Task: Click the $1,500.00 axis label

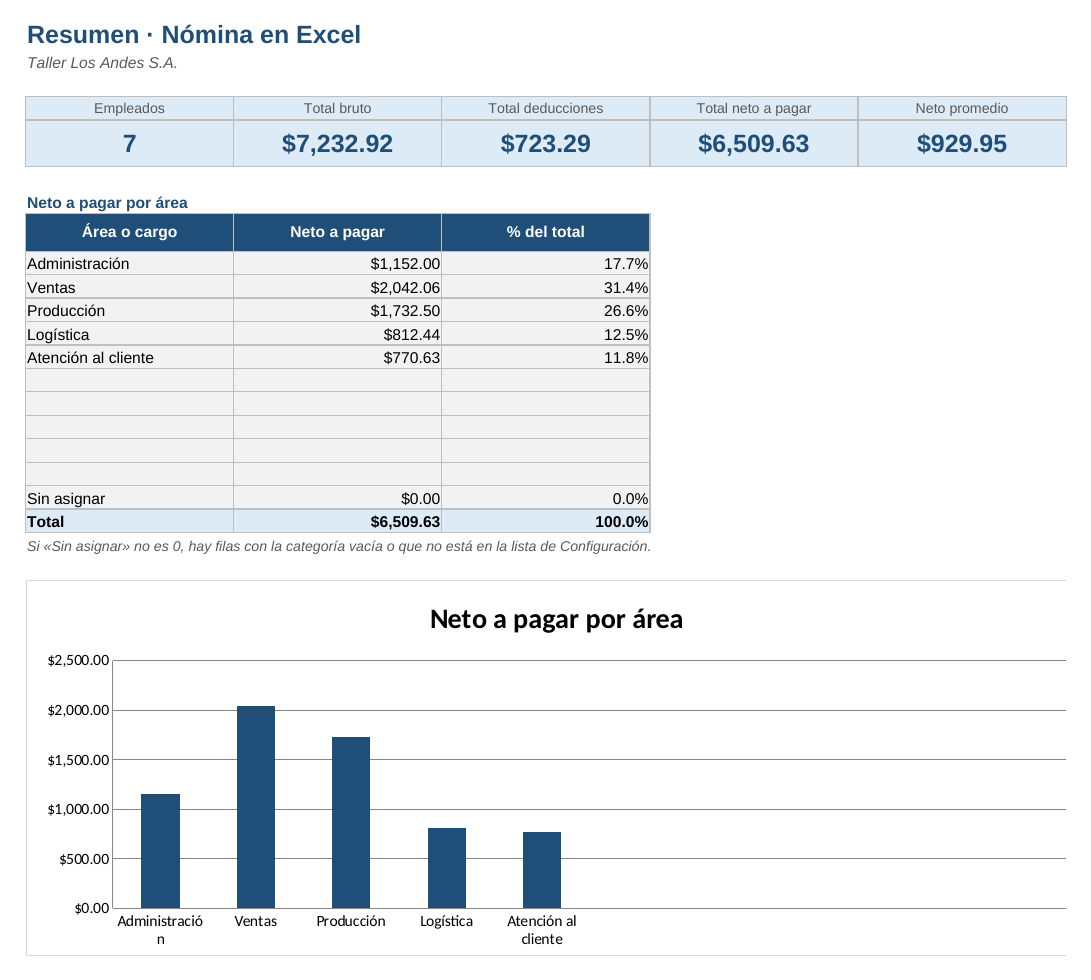Action: pos(79,760)
